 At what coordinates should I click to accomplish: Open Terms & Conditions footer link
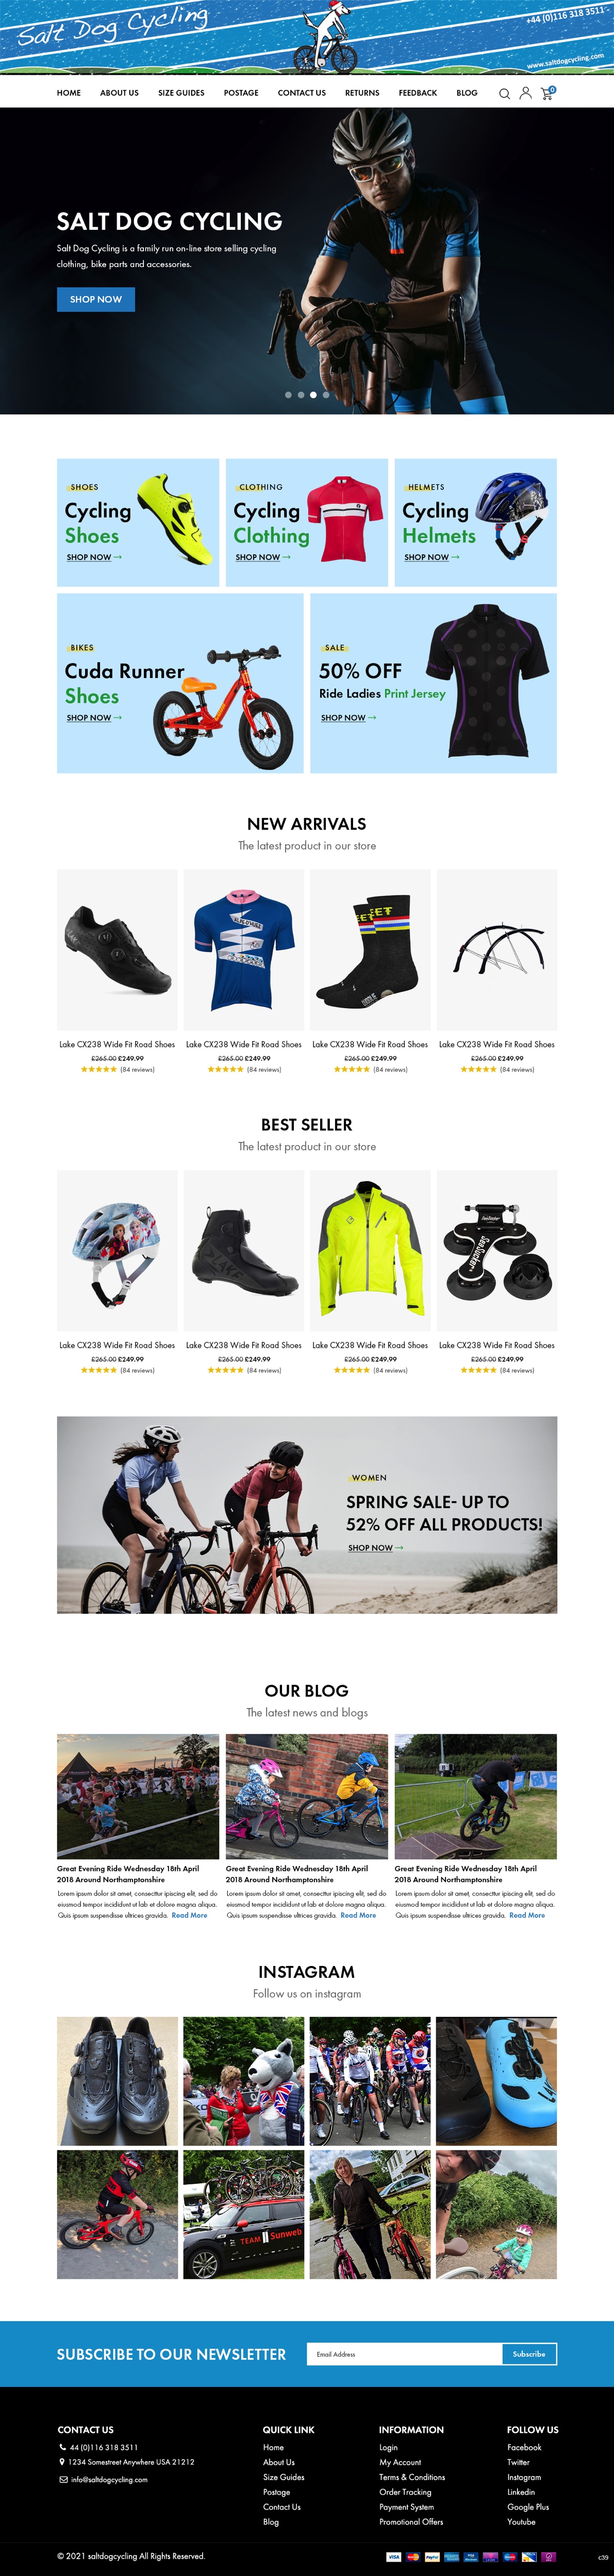412,2477
